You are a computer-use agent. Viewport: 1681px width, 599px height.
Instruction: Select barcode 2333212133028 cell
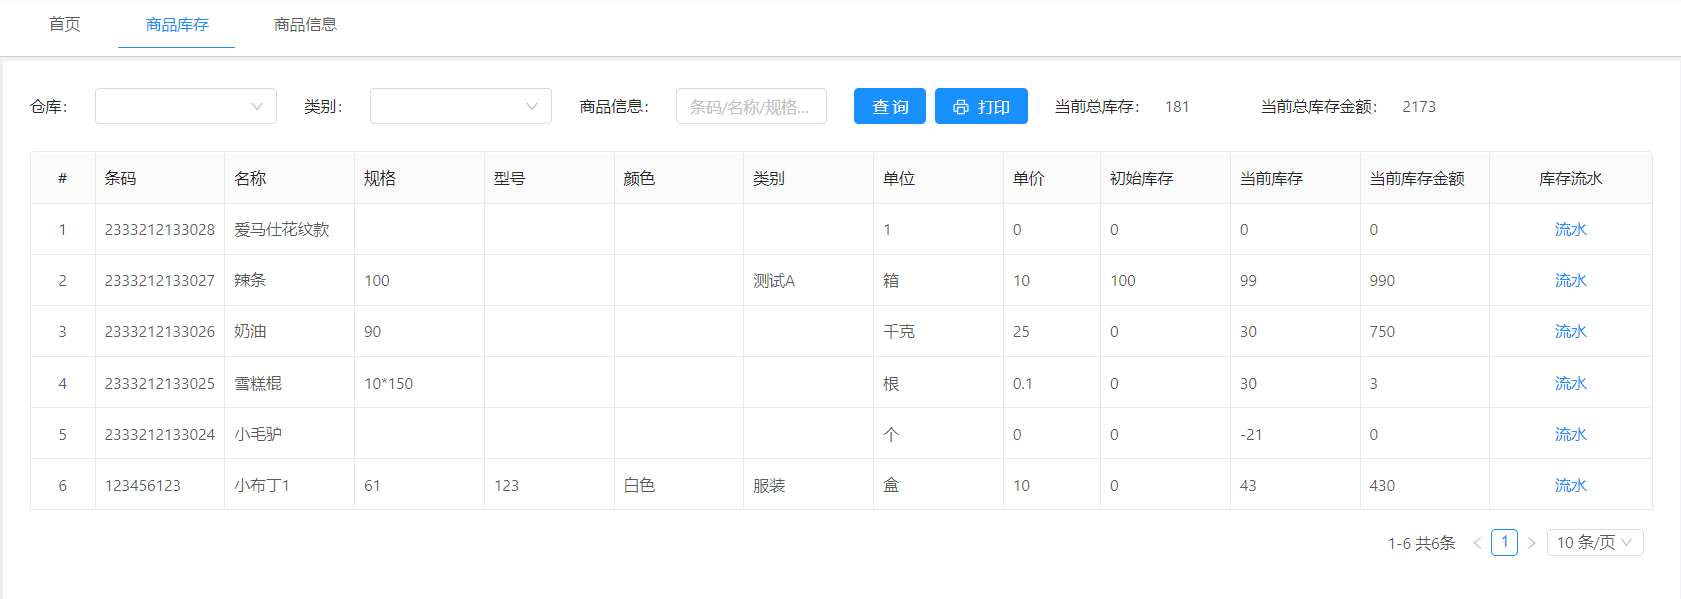160,229
